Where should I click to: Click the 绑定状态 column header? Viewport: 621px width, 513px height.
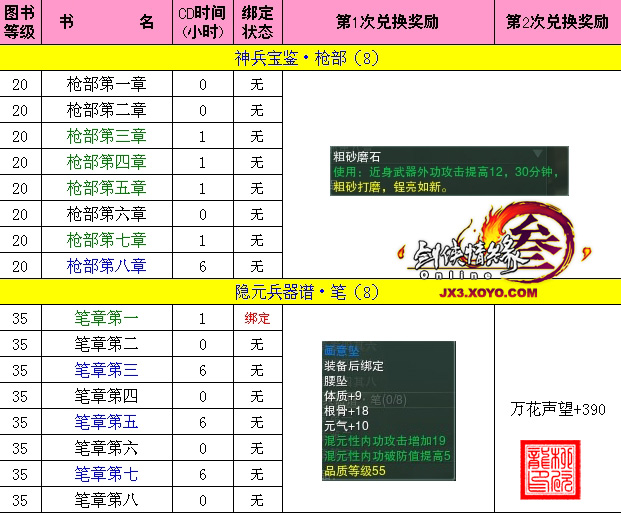pyautogui.click(x=258, y=21)
